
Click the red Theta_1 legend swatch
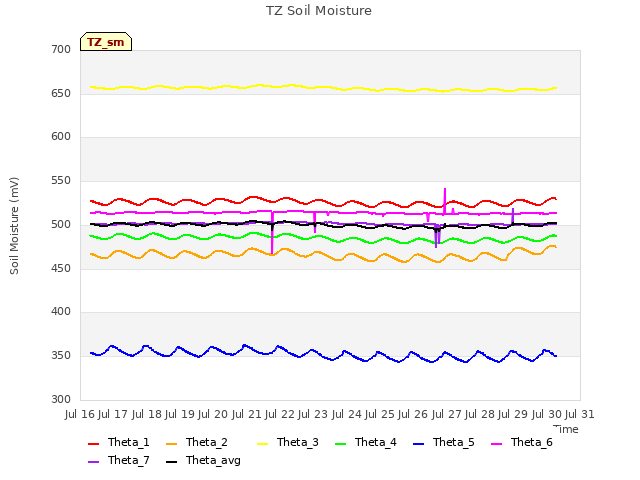93,444
